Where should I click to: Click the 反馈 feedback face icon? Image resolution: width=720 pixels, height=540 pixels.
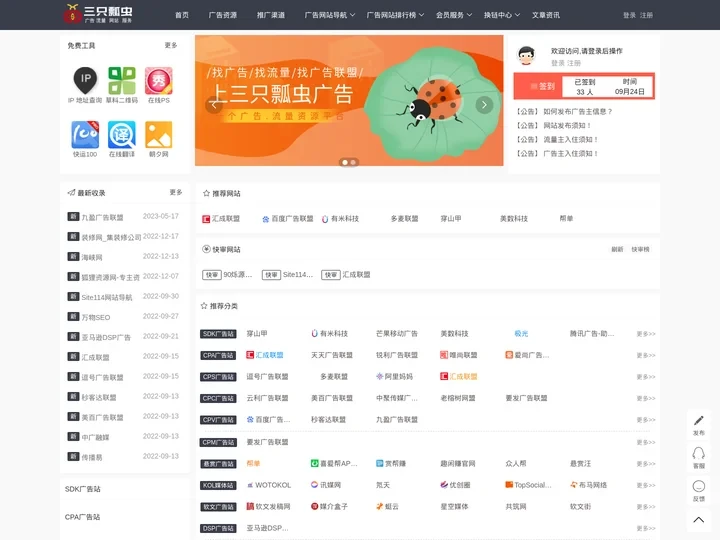pos(698,486)
